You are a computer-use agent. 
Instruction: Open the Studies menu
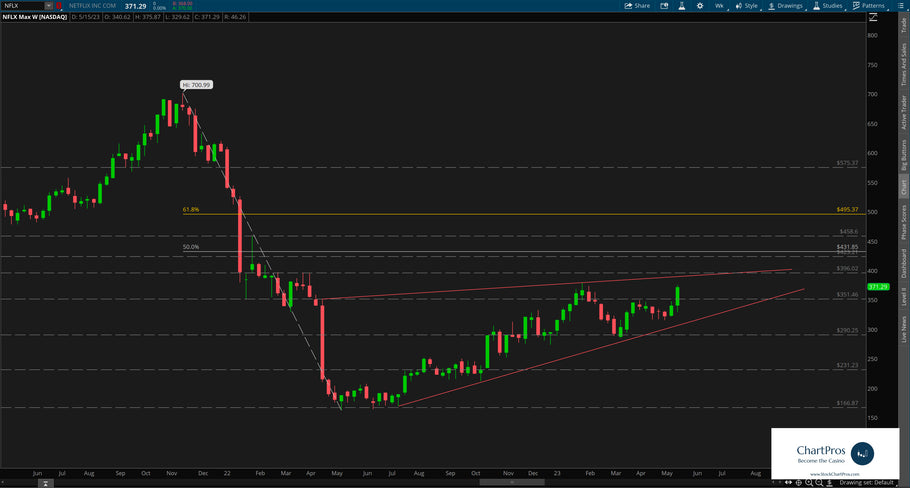(x=828, y=6)
